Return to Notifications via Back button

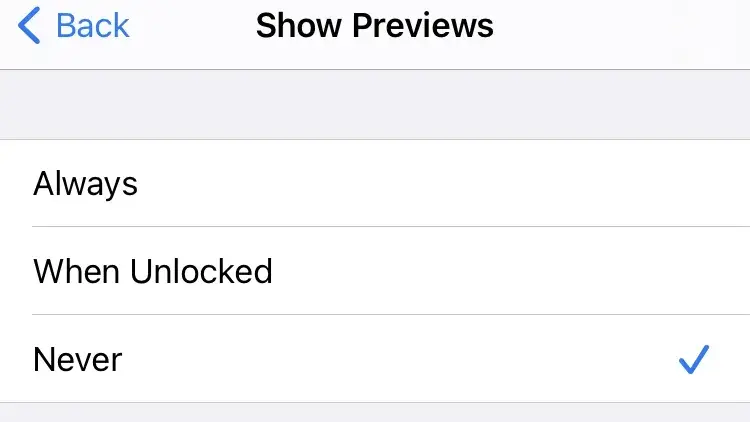click(x=74, y=25)
